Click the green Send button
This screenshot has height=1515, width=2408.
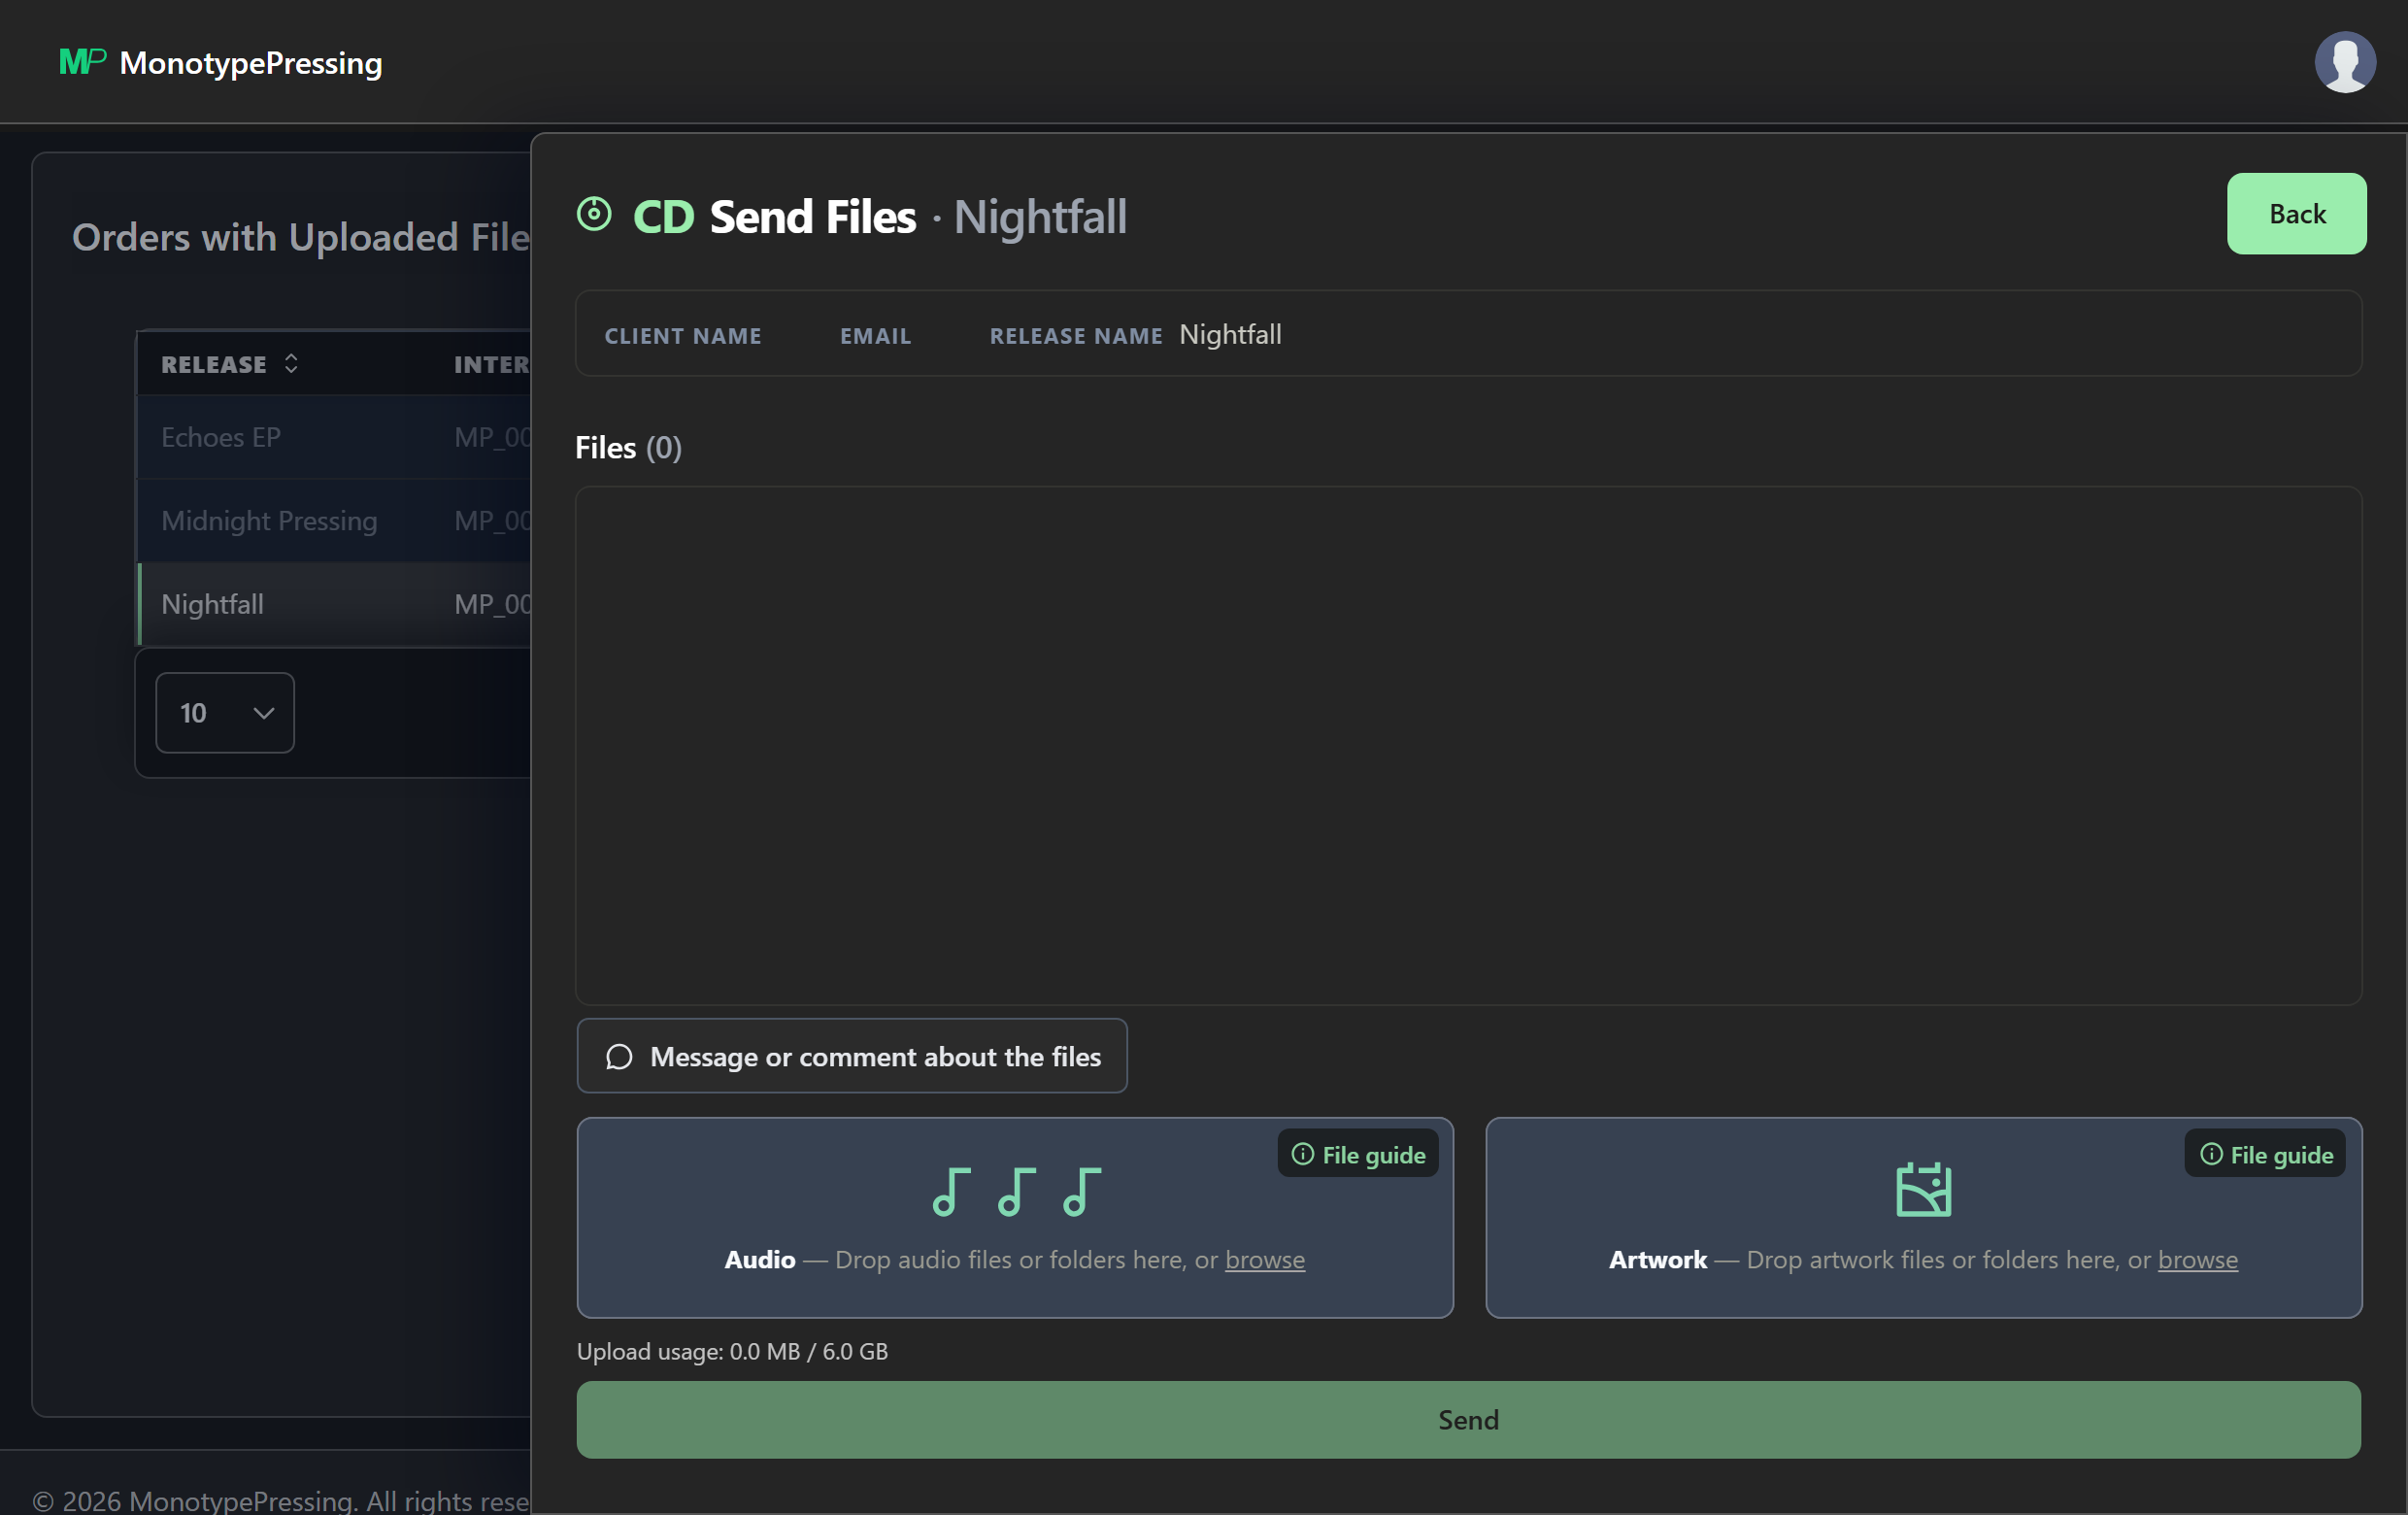(x=1468, y=1419)
